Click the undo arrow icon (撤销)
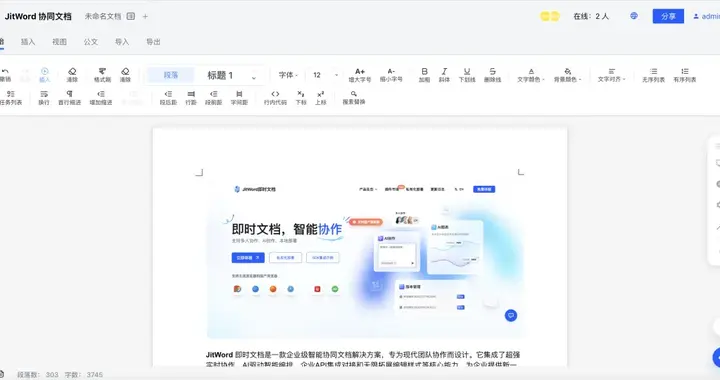 5,75
